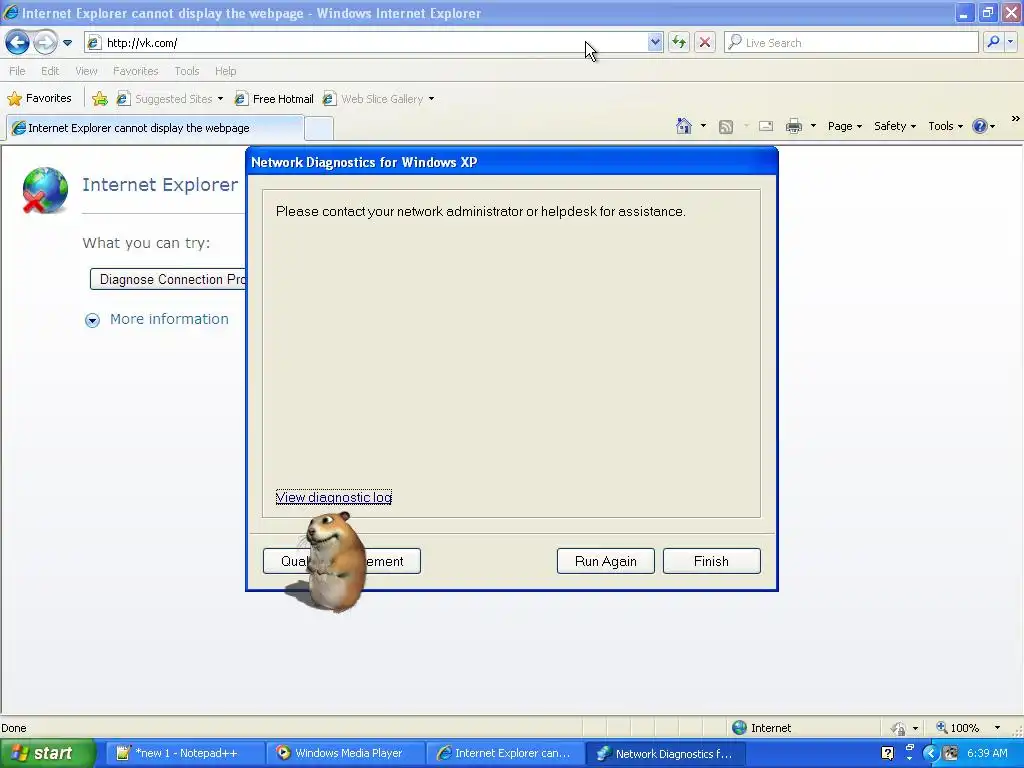1024x768 pixels.
Task: Open the Tools menu in menu bar
Action: [x=187, y=71]
